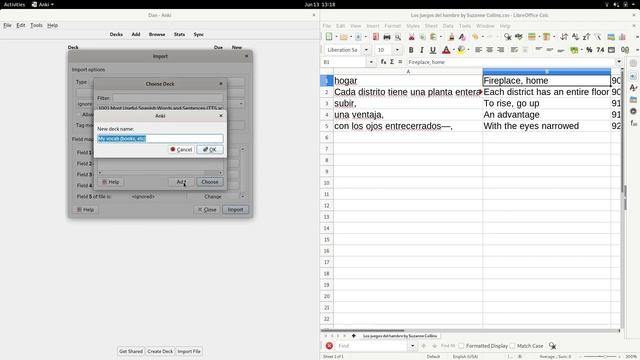The image size is (640, 360).
Task: Click the Sort icon in Calc toolbar
Action: click(564, 37)
